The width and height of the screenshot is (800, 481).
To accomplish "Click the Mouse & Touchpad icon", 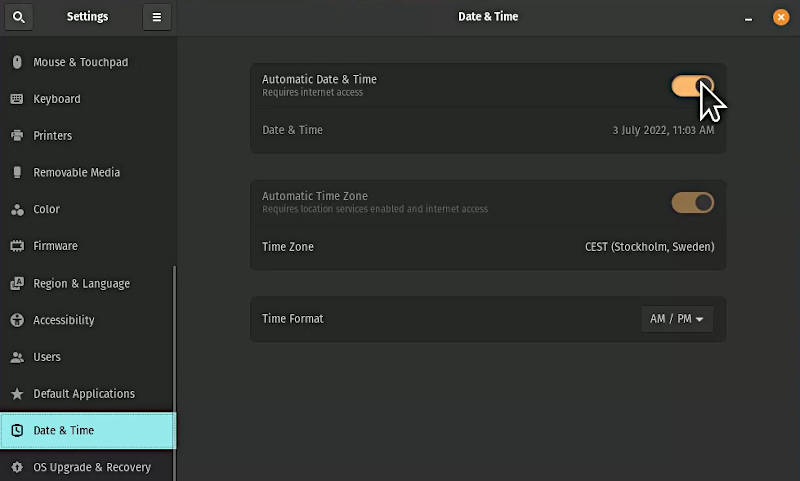I will click(x=17, y=62).
